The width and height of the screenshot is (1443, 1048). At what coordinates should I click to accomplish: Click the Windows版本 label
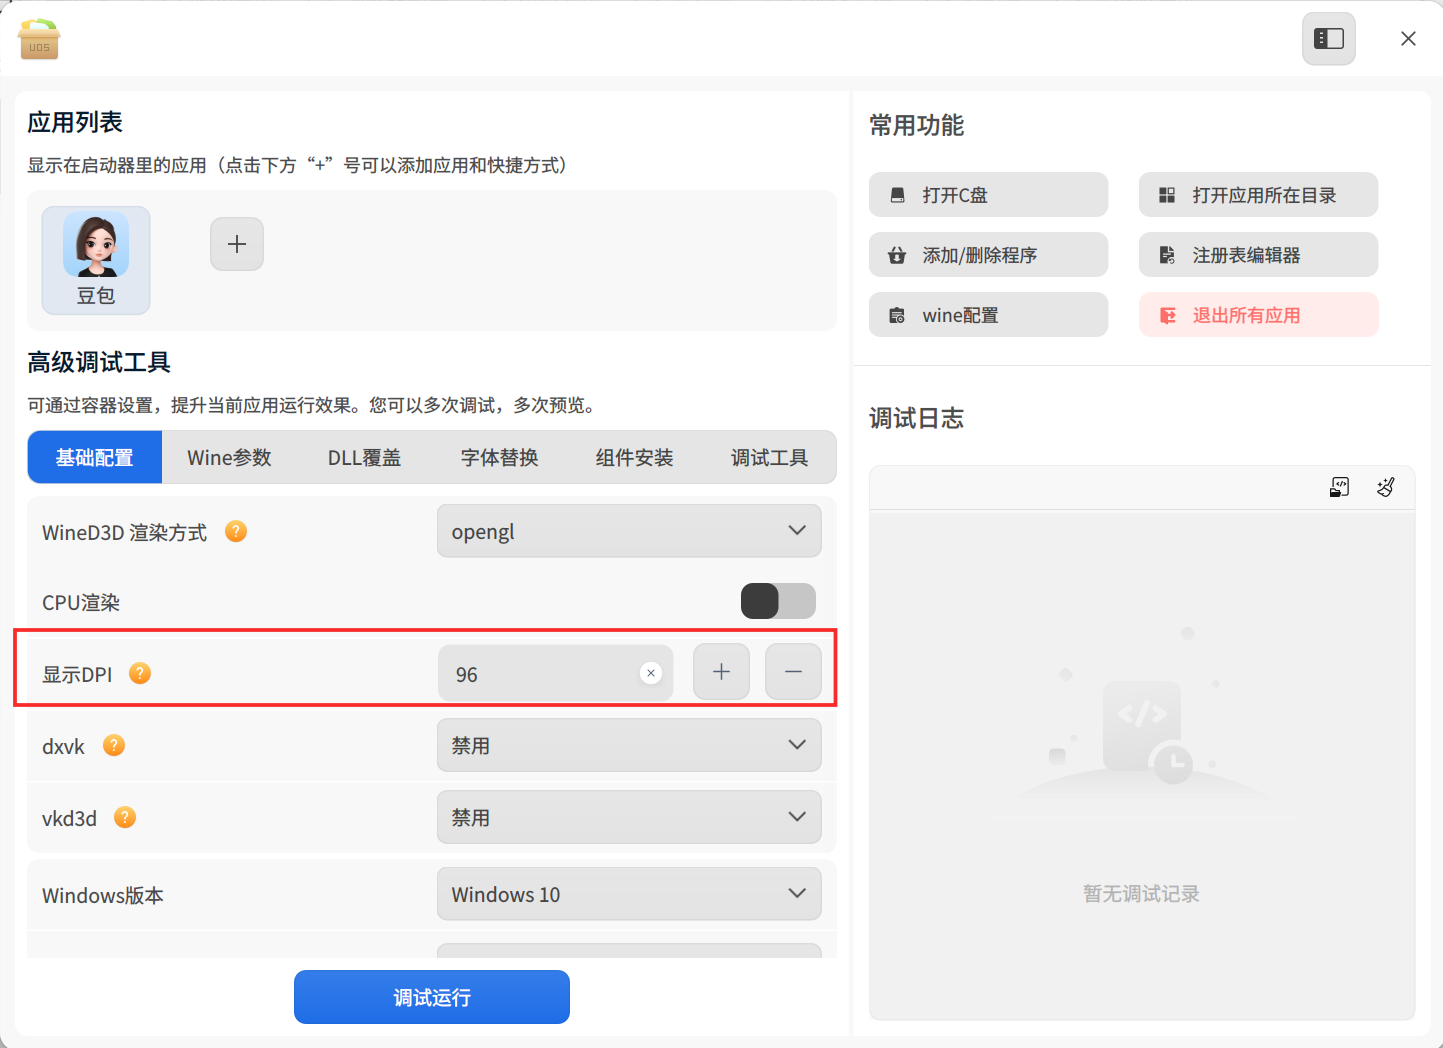[x=103, y=895]
